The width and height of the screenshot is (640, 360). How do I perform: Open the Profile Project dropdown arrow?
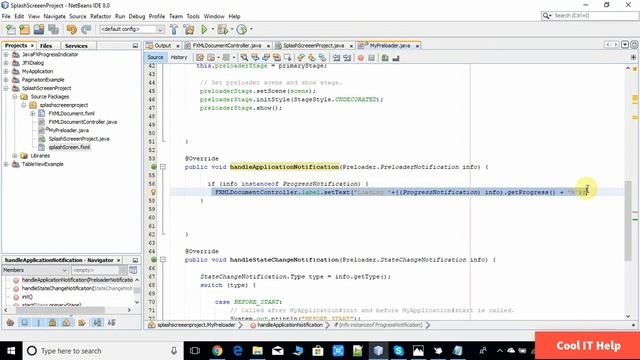pyautogui.click(x=251, y=29)
